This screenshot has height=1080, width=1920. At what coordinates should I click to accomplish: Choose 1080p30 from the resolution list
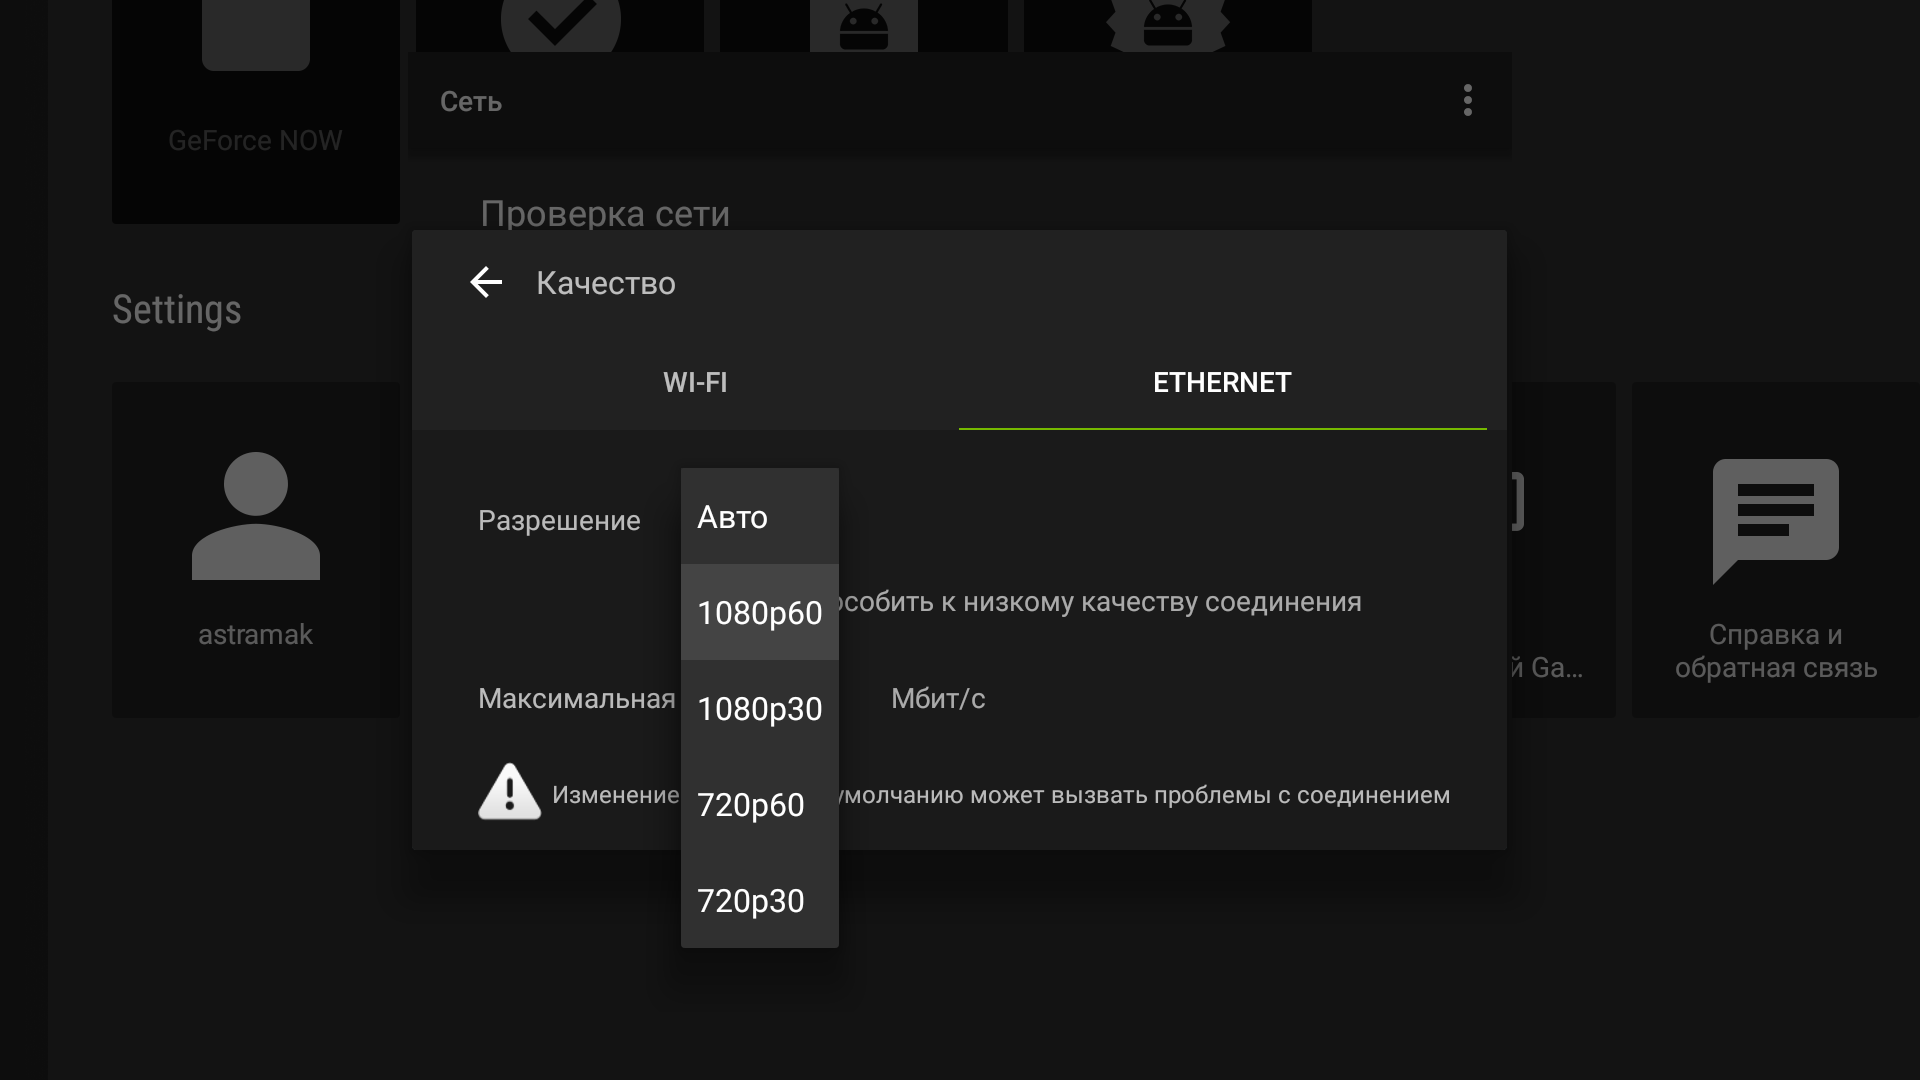click(760, 708)
